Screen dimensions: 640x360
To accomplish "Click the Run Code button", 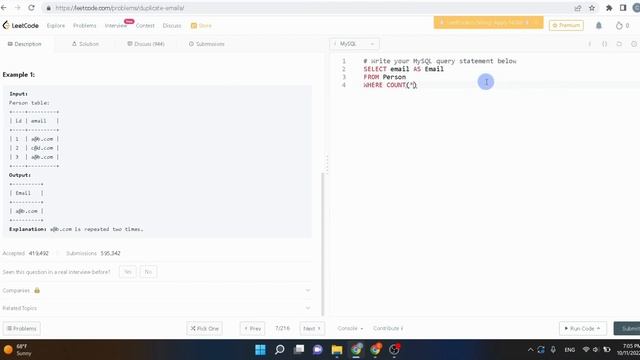I will pos(583,329).
